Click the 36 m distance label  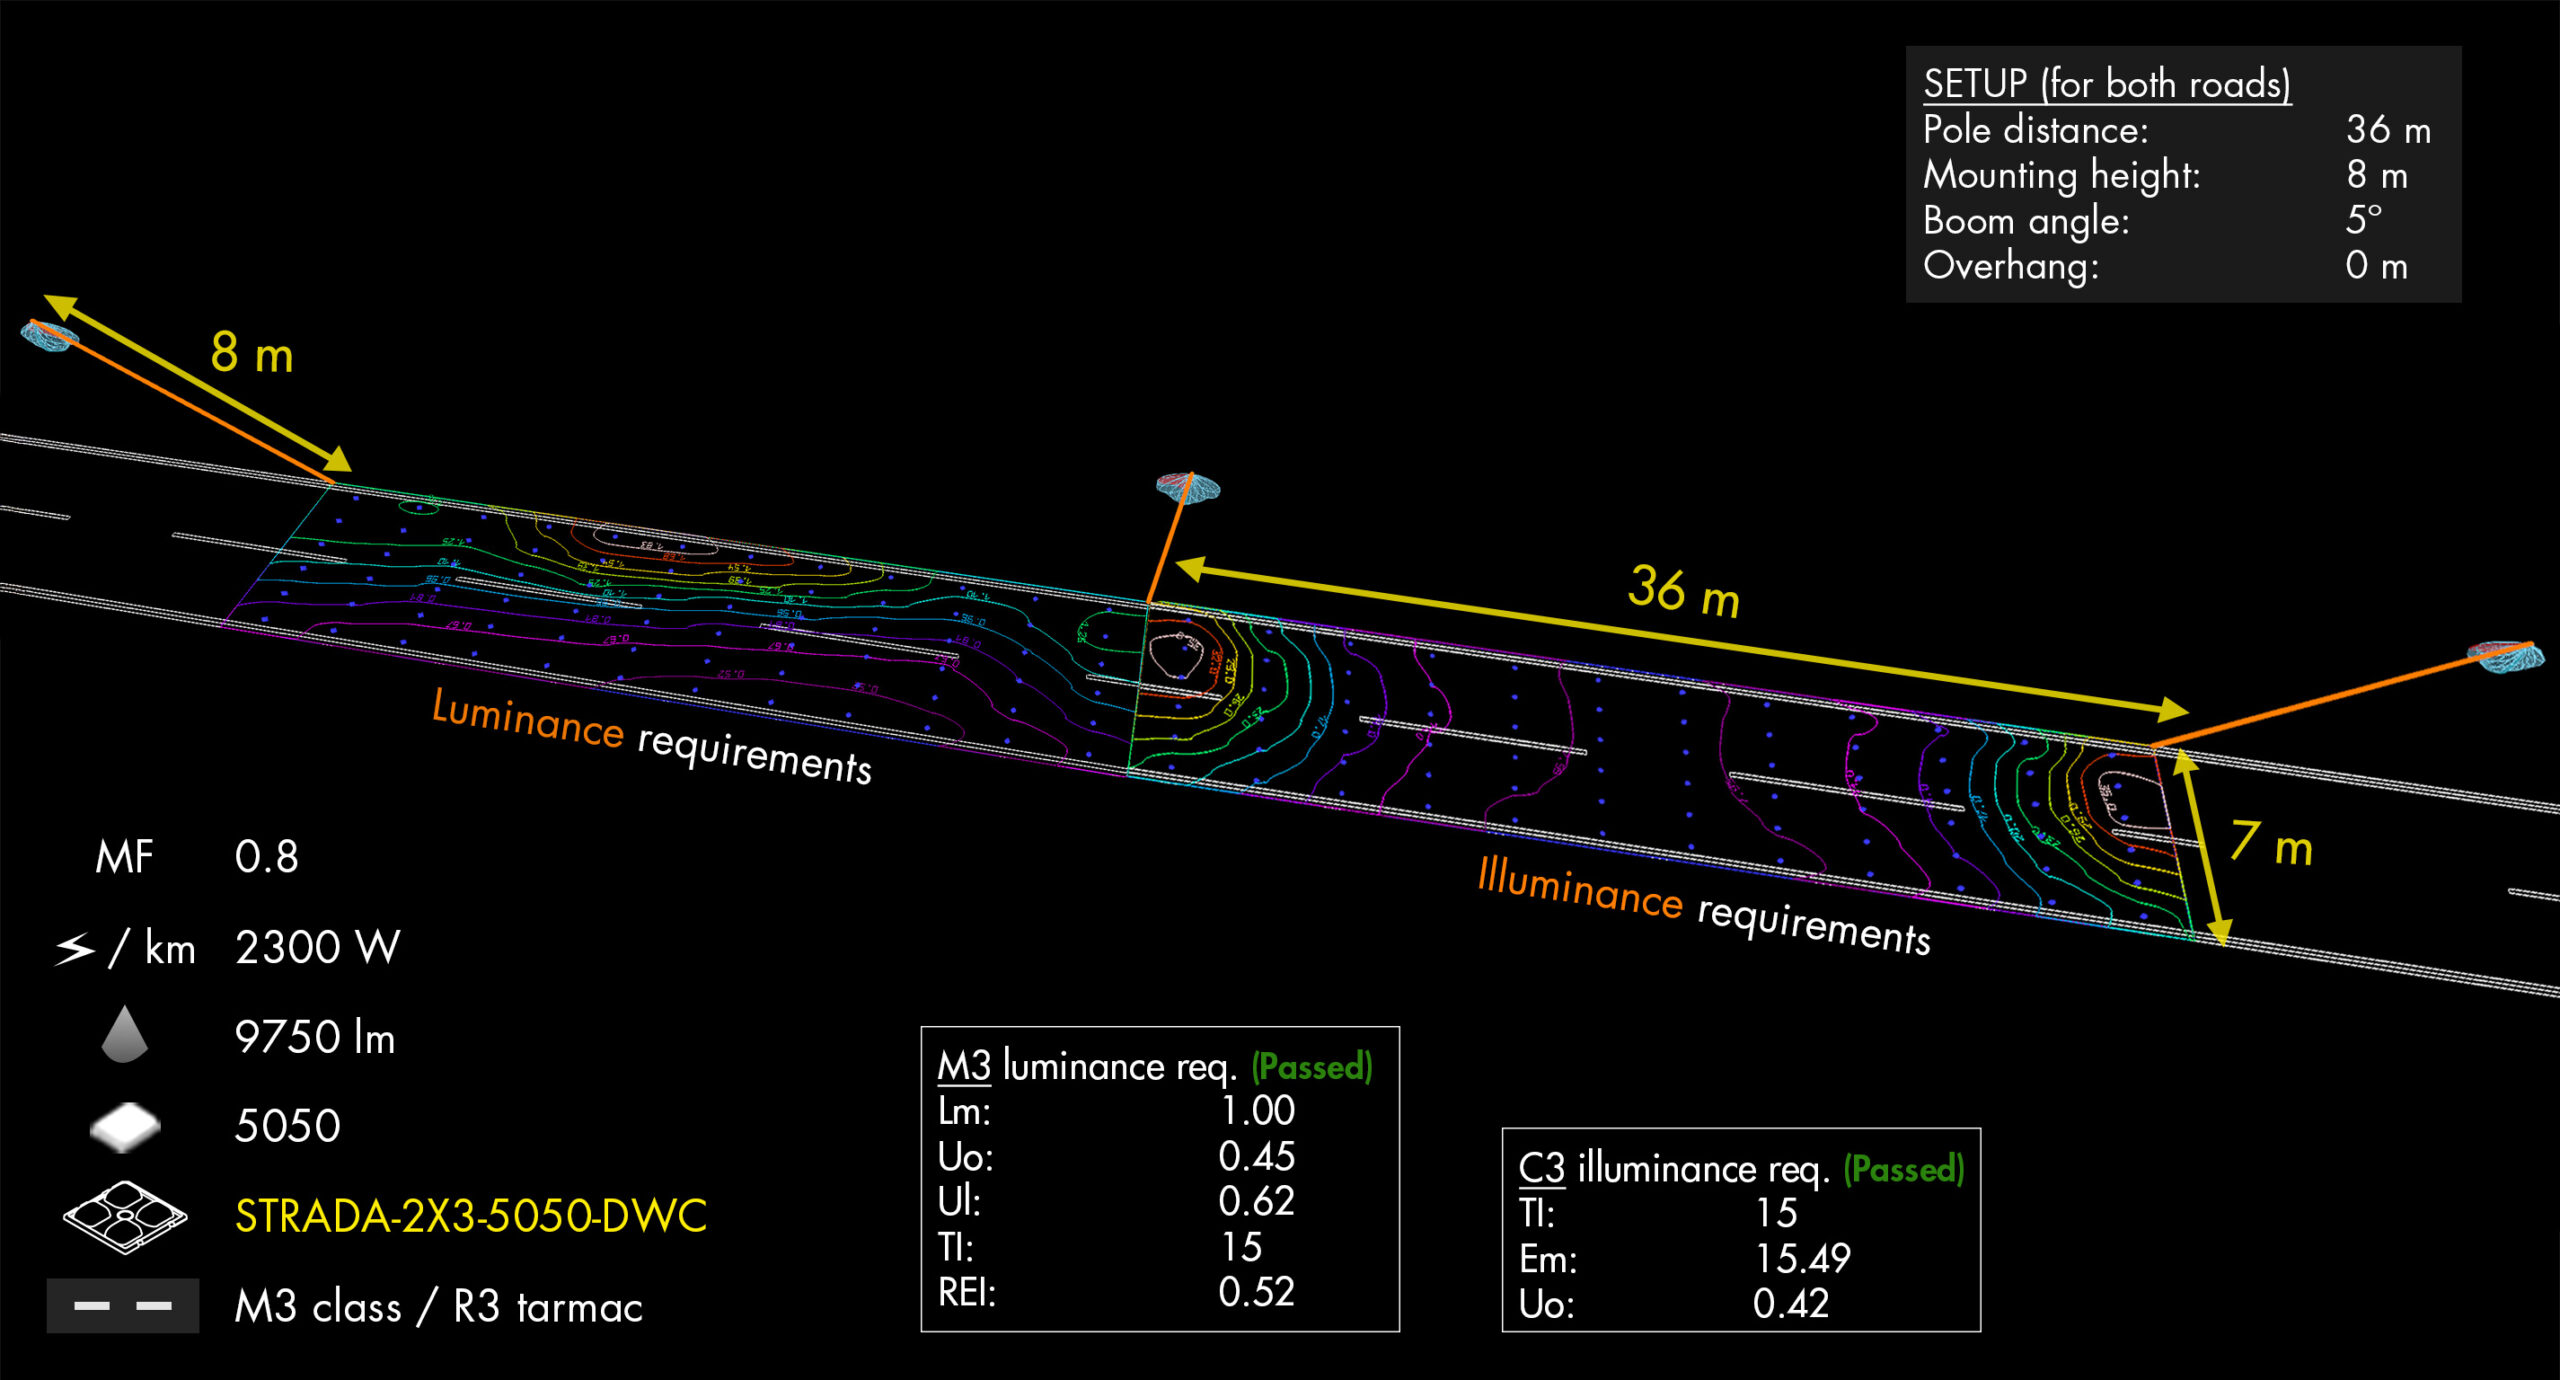[x=1683, y=590]
